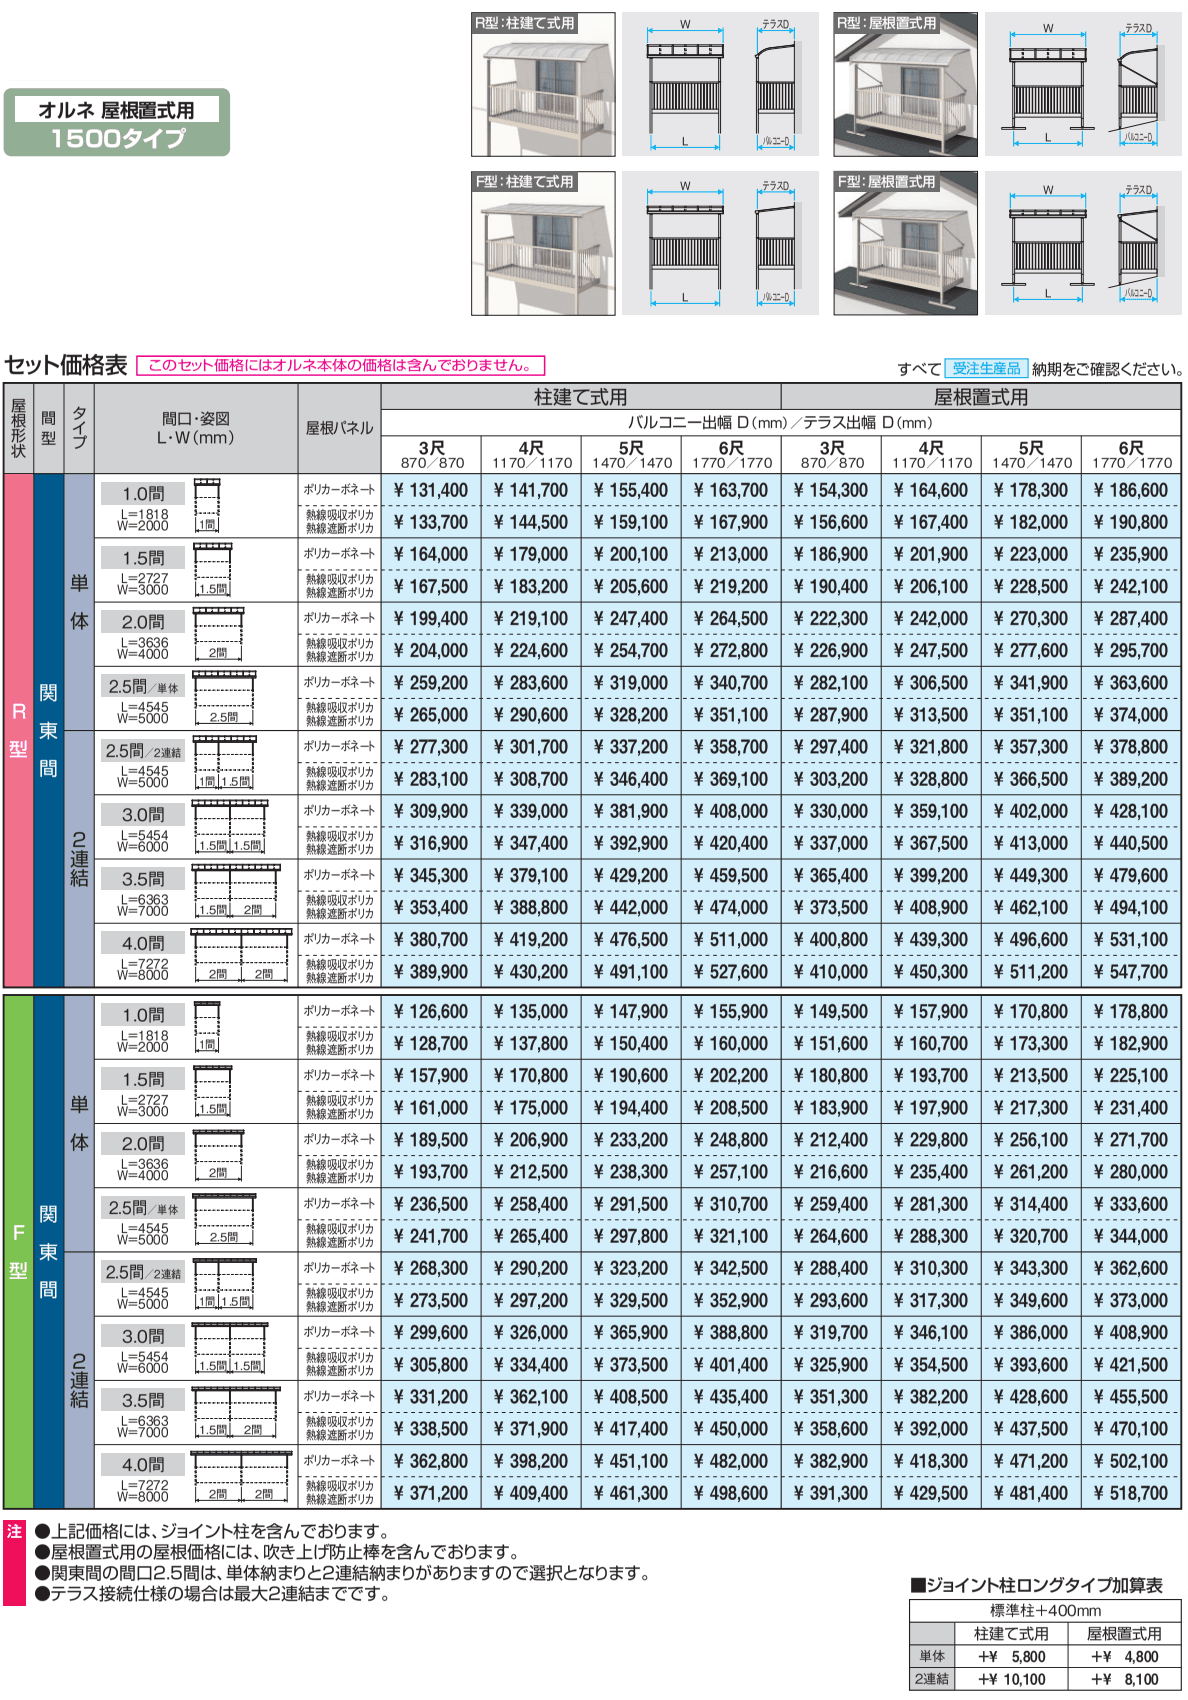The width and height of the screenshot is (1188, 1700).
Task: Select price cell ¥ 271,700
Action: click(1131, 1139)
